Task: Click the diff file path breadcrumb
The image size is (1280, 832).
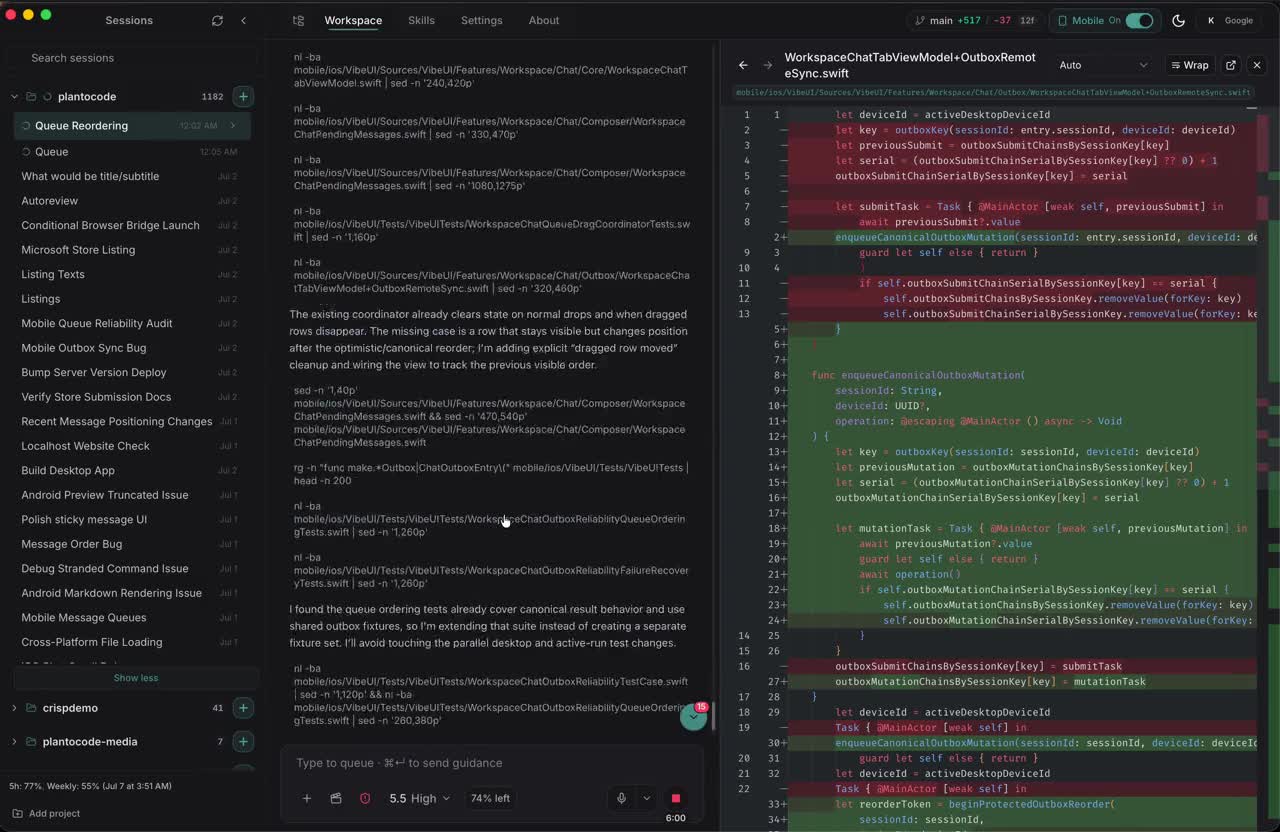Action: (x=993, y=92)
